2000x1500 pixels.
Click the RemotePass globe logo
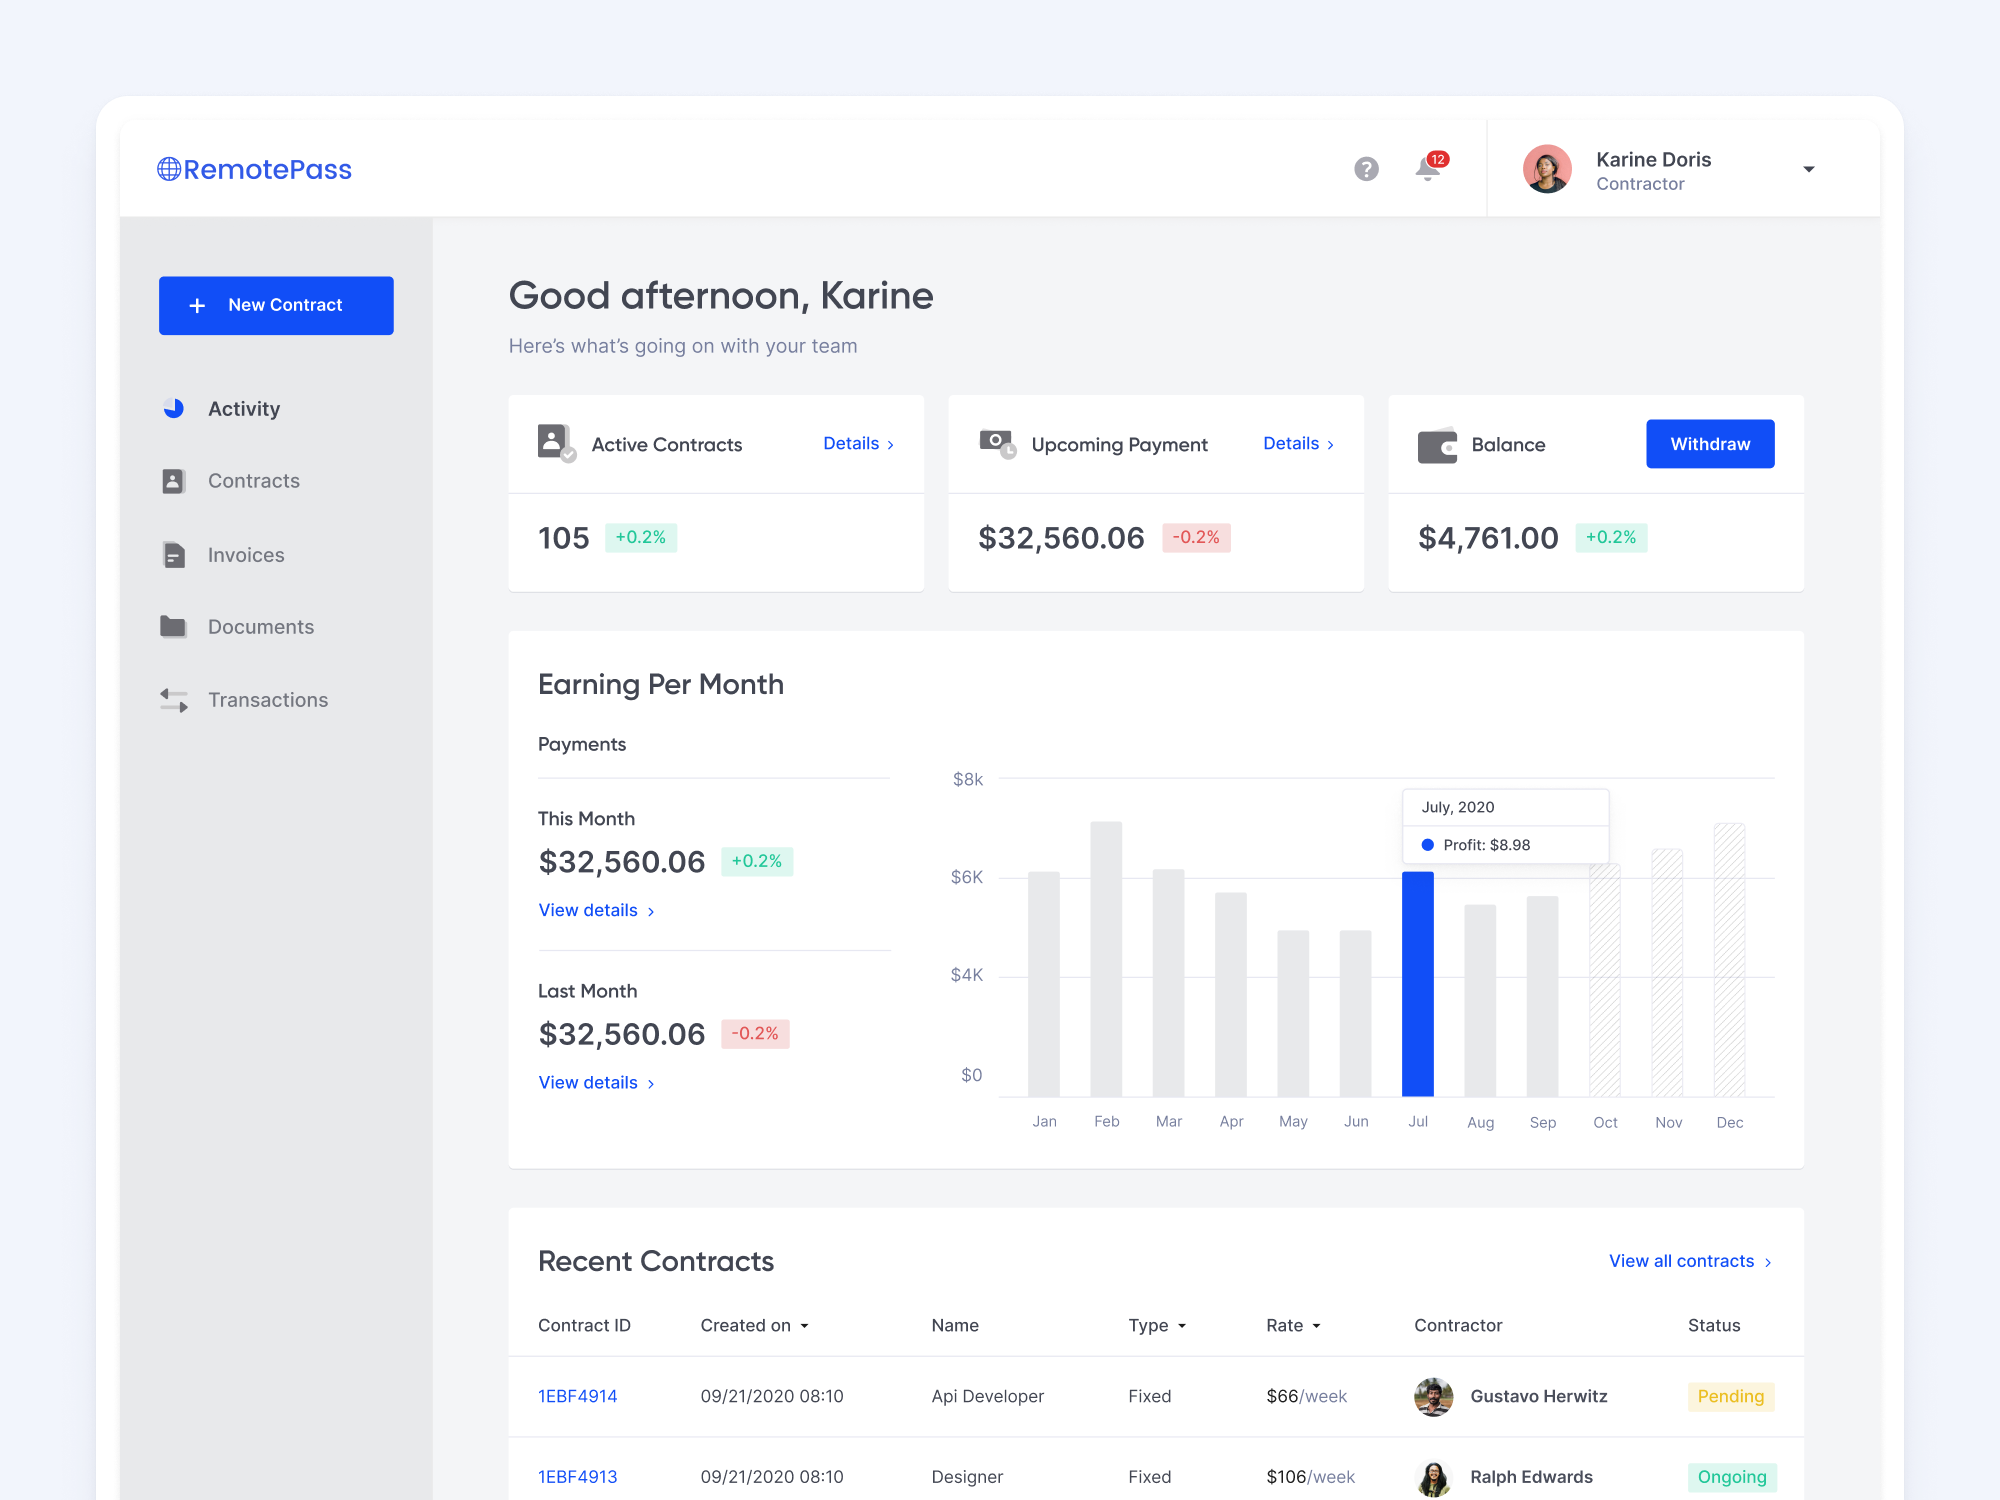[169, 169]
